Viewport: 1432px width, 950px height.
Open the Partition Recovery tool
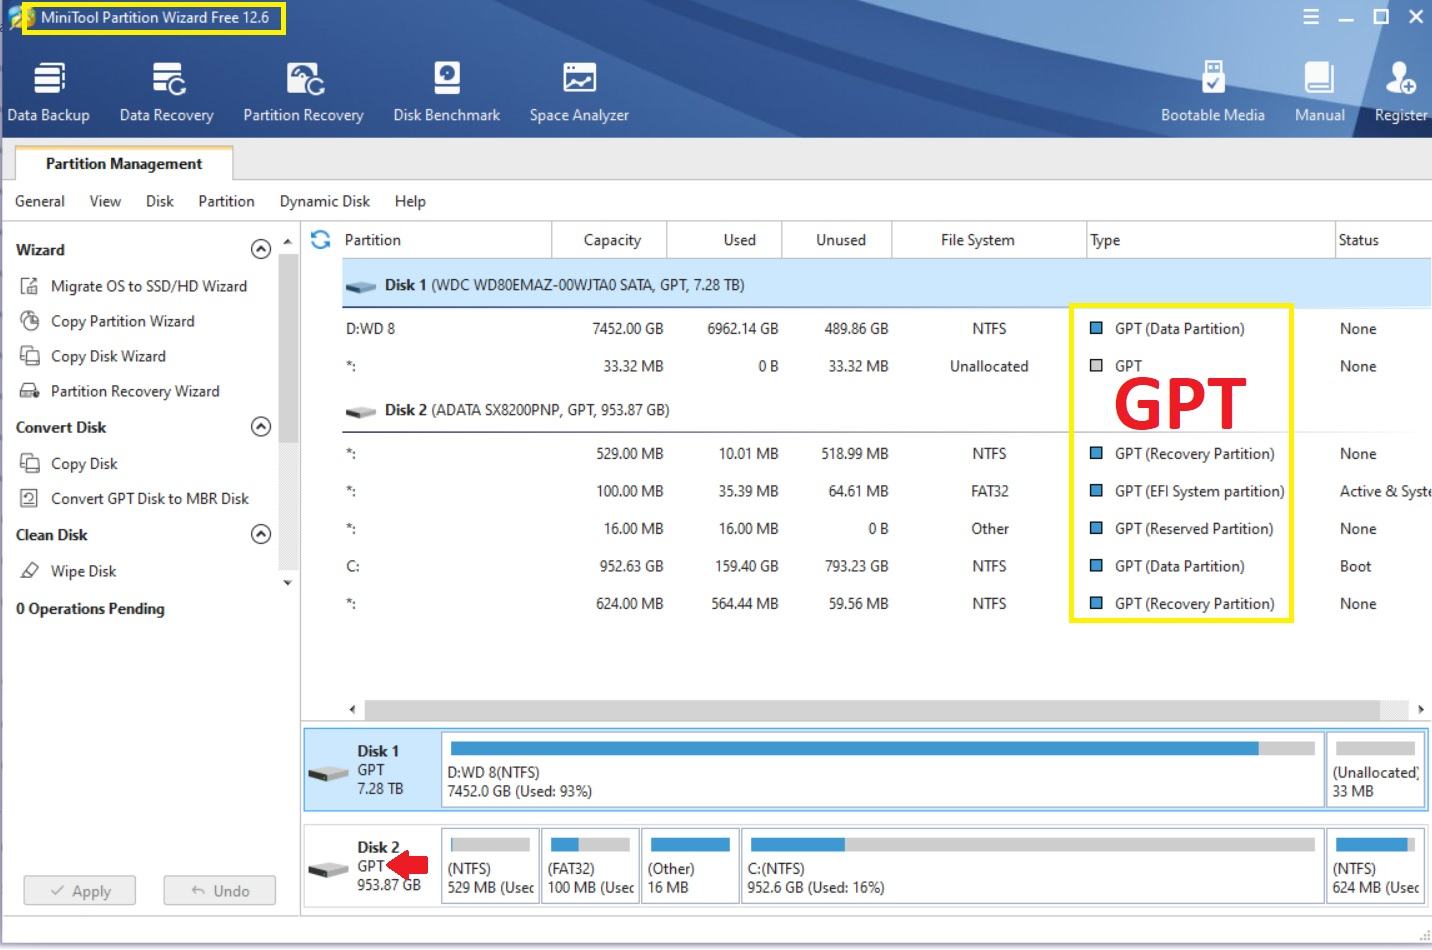[x=303, y=92]
